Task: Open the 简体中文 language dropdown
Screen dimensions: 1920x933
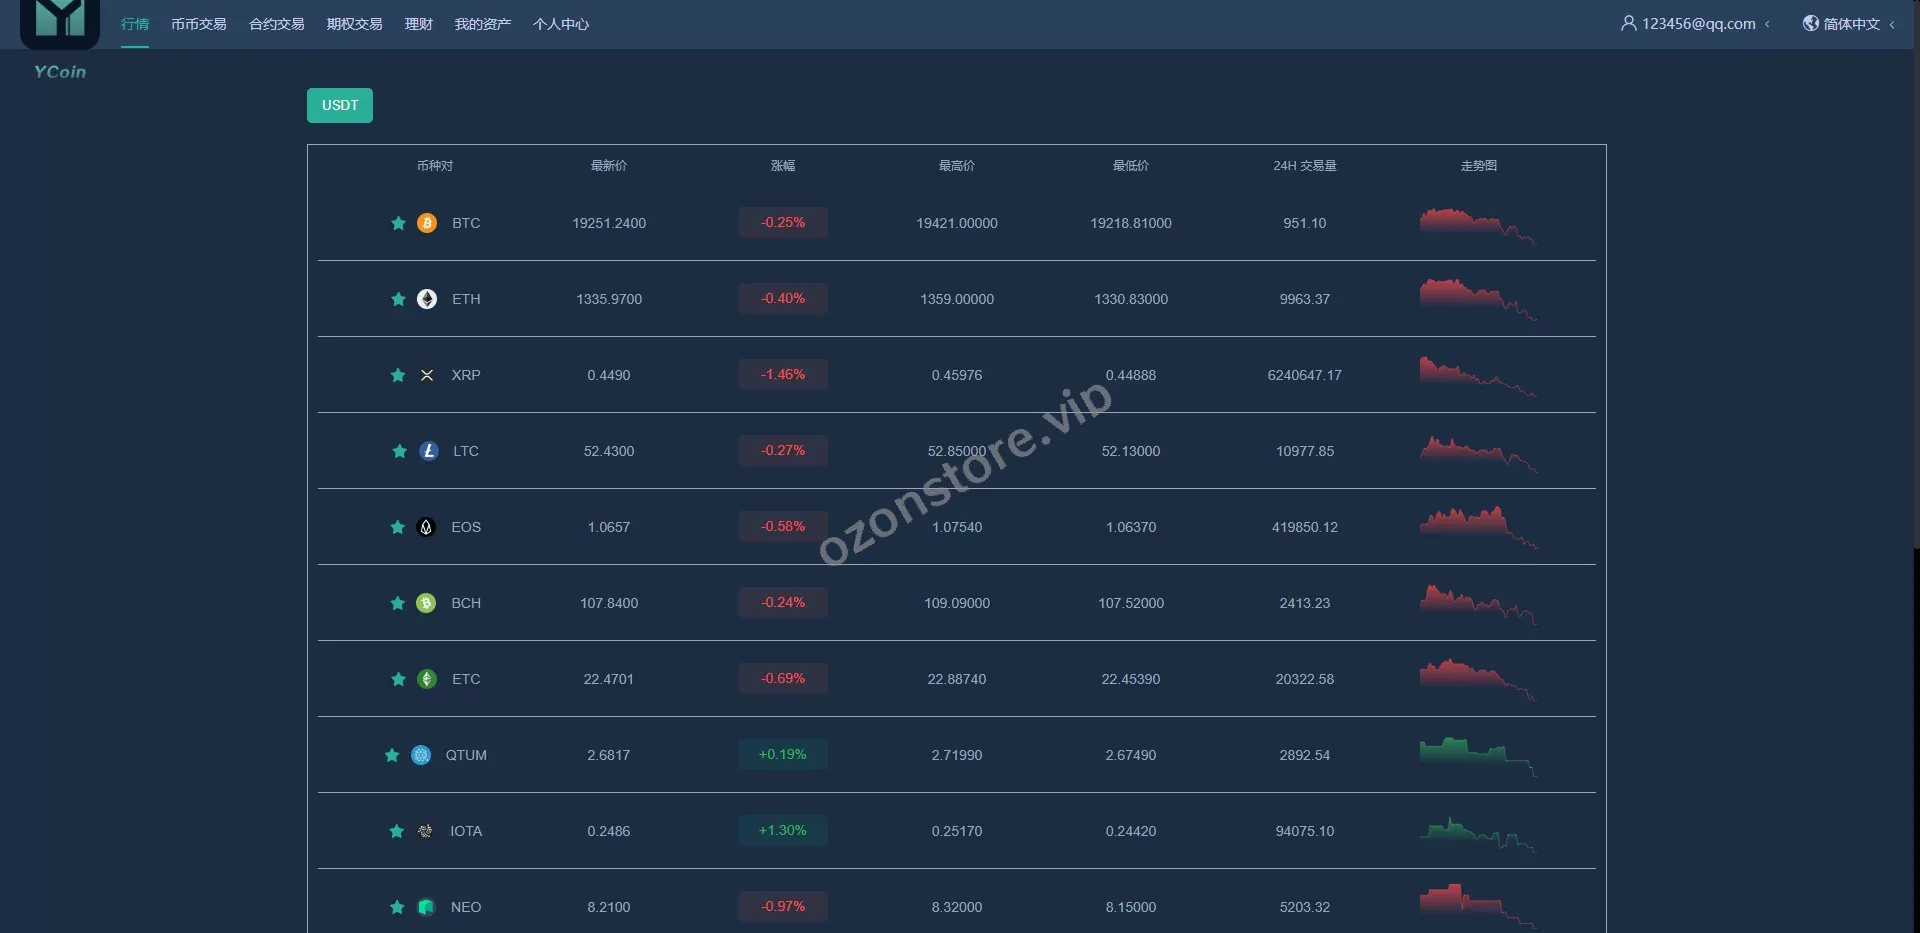Action: [1849, 24]
